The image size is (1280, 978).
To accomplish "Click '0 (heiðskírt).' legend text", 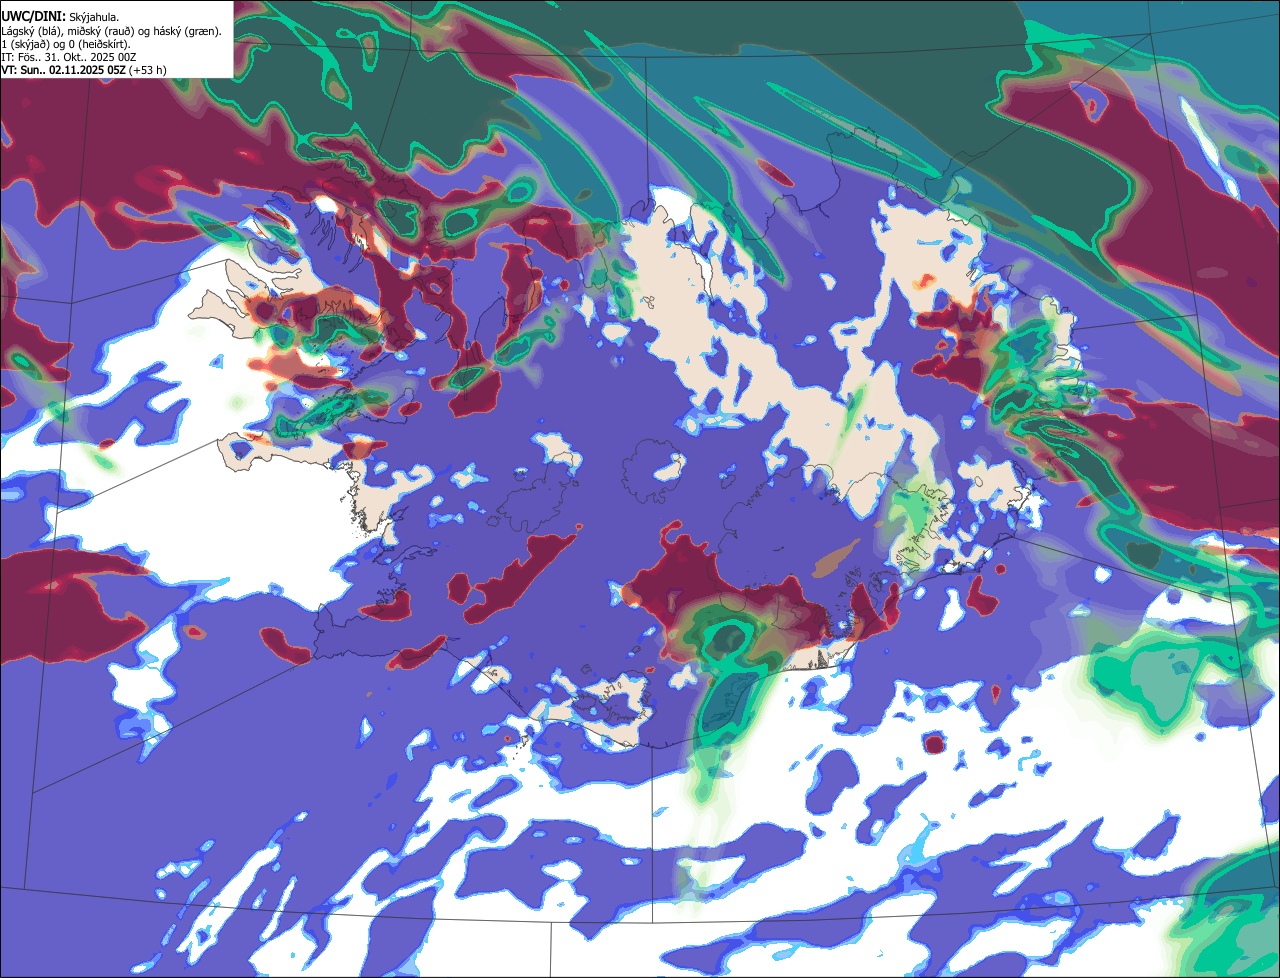I will tap(99, 45).
